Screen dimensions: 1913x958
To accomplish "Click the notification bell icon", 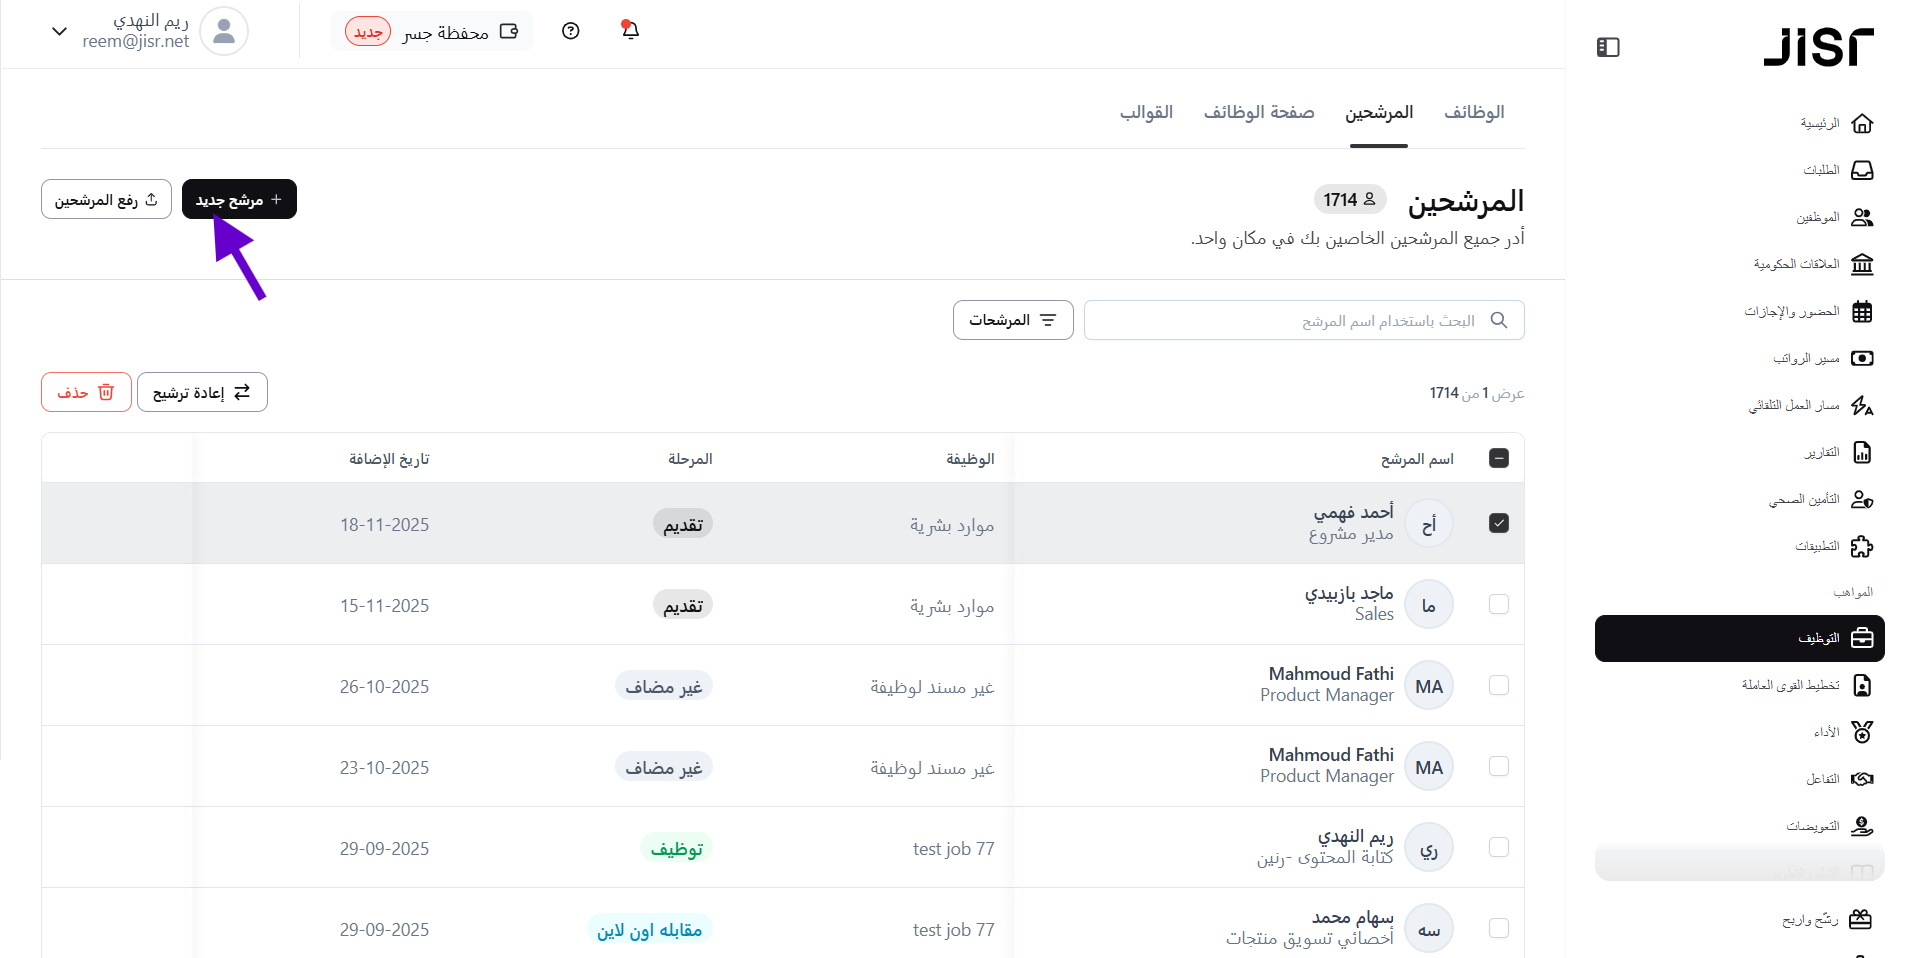I will pos(630,30).
